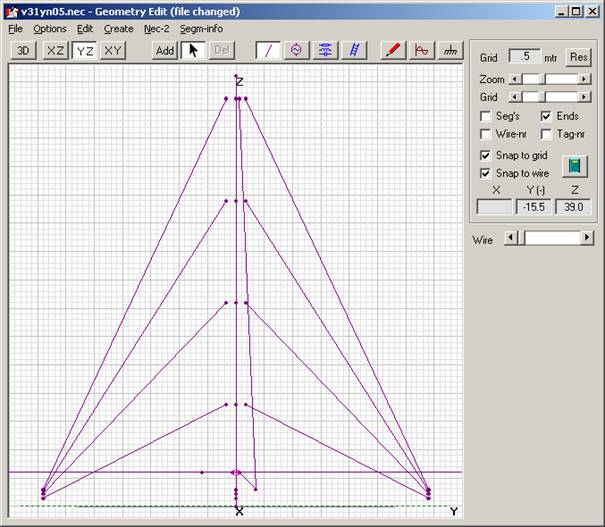Image resolution: width=605 pixels, height=527 pixels.
Task: Click the application icon in the title bar
Action: (11, 12)
